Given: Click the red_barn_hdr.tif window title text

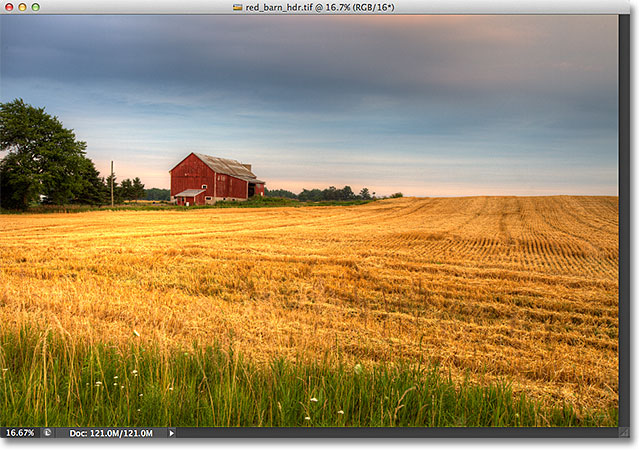Looking at the screenshot, I should click(320, 7).
